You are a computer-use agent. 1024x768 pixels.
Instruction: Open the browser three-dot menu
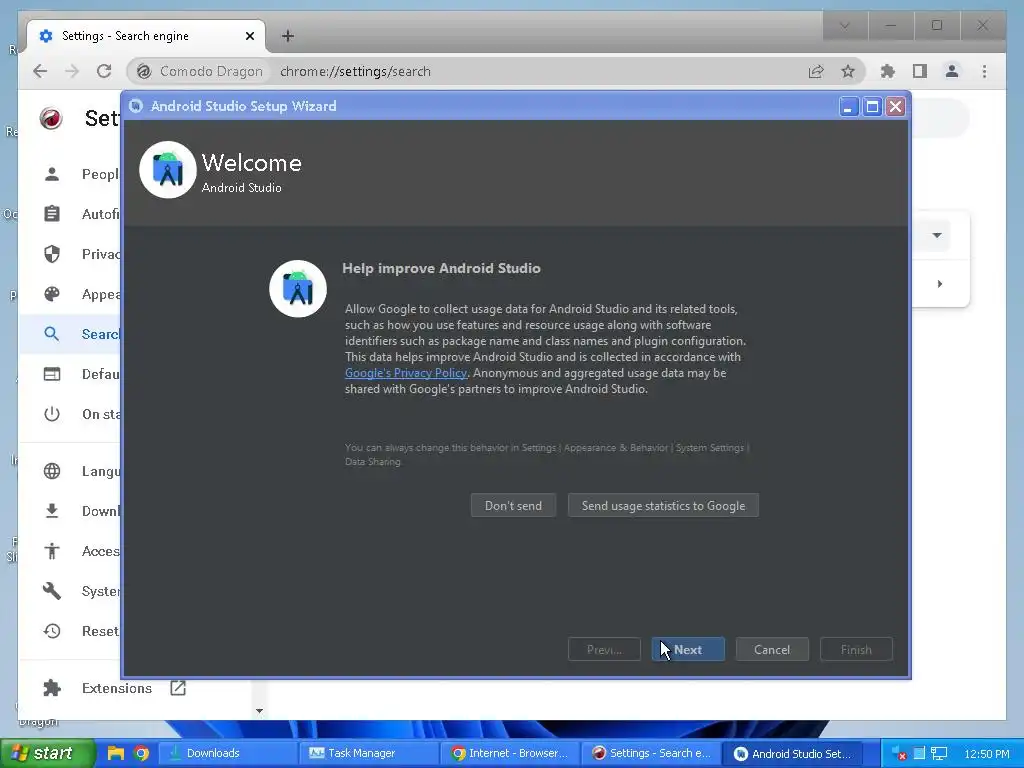point(984,71)
